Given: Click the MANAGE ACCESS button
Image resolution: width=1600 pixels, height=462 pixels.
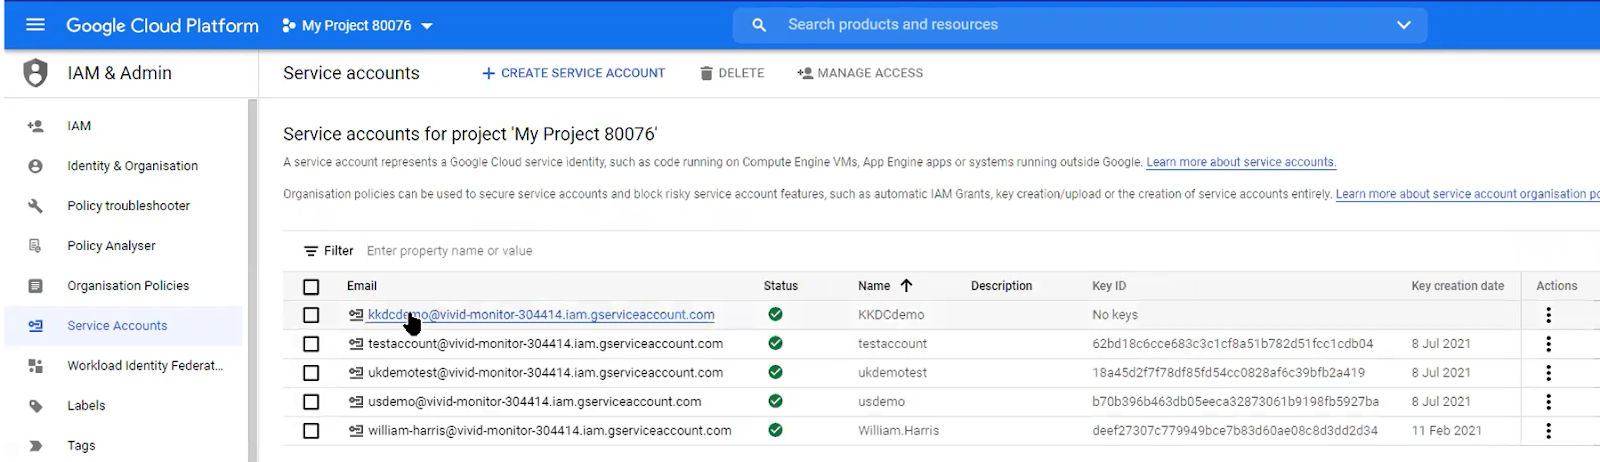Looking at the screenshot, I should [860, 73].
